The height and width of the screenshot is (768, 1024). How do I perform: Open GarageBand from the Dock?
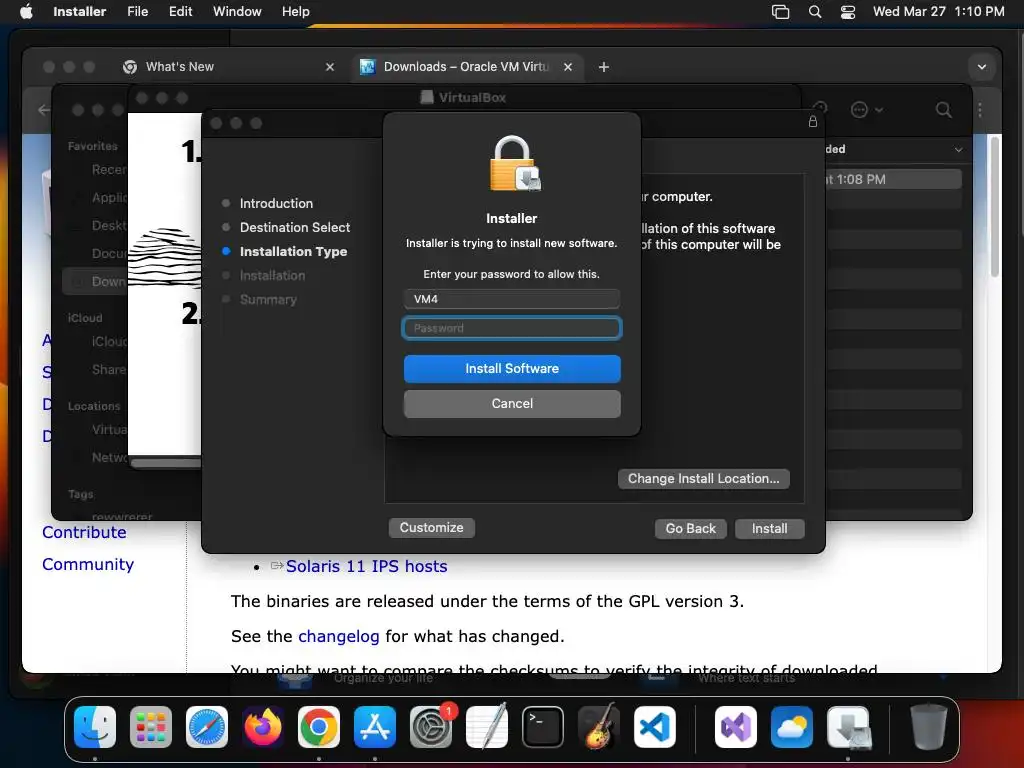tap(599, 727)
